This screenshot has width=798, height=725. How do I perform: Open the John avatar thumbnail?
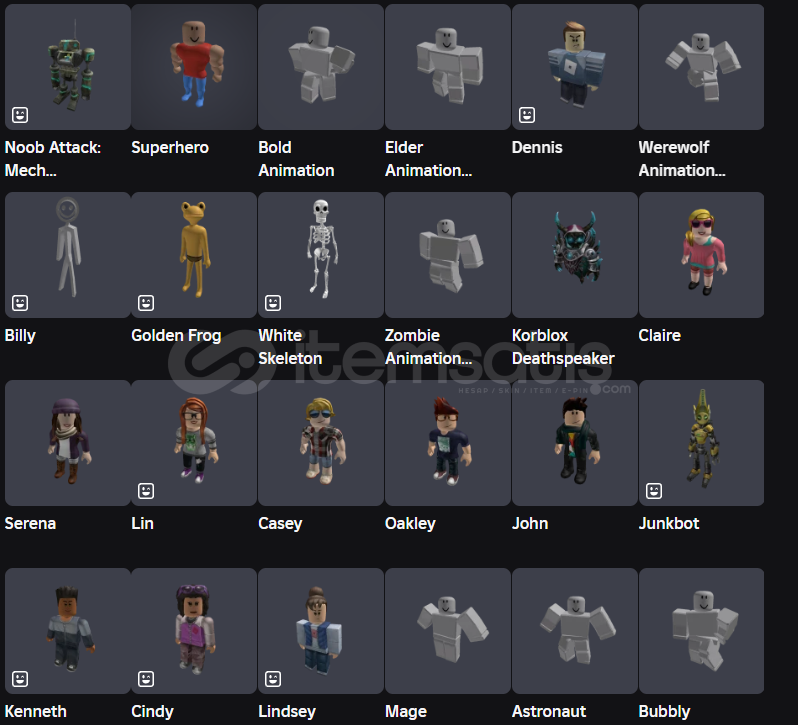click(575, 443)
